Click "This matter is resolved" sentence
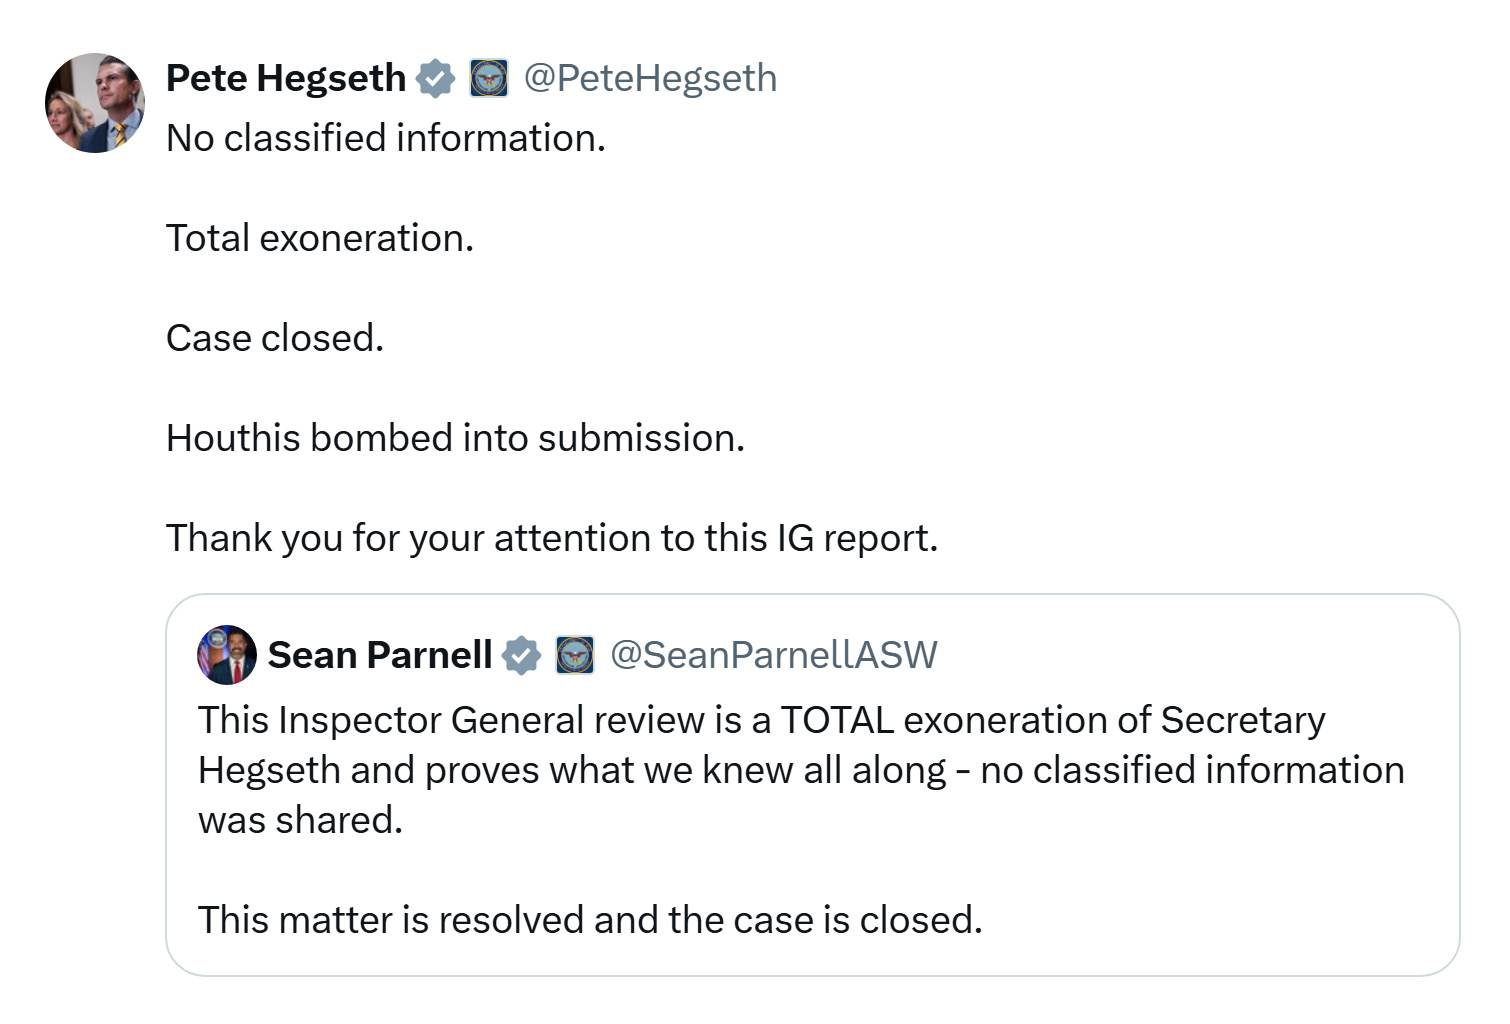The width and height of the screenshot is (1510, 1024). click(x=590, y=920)
